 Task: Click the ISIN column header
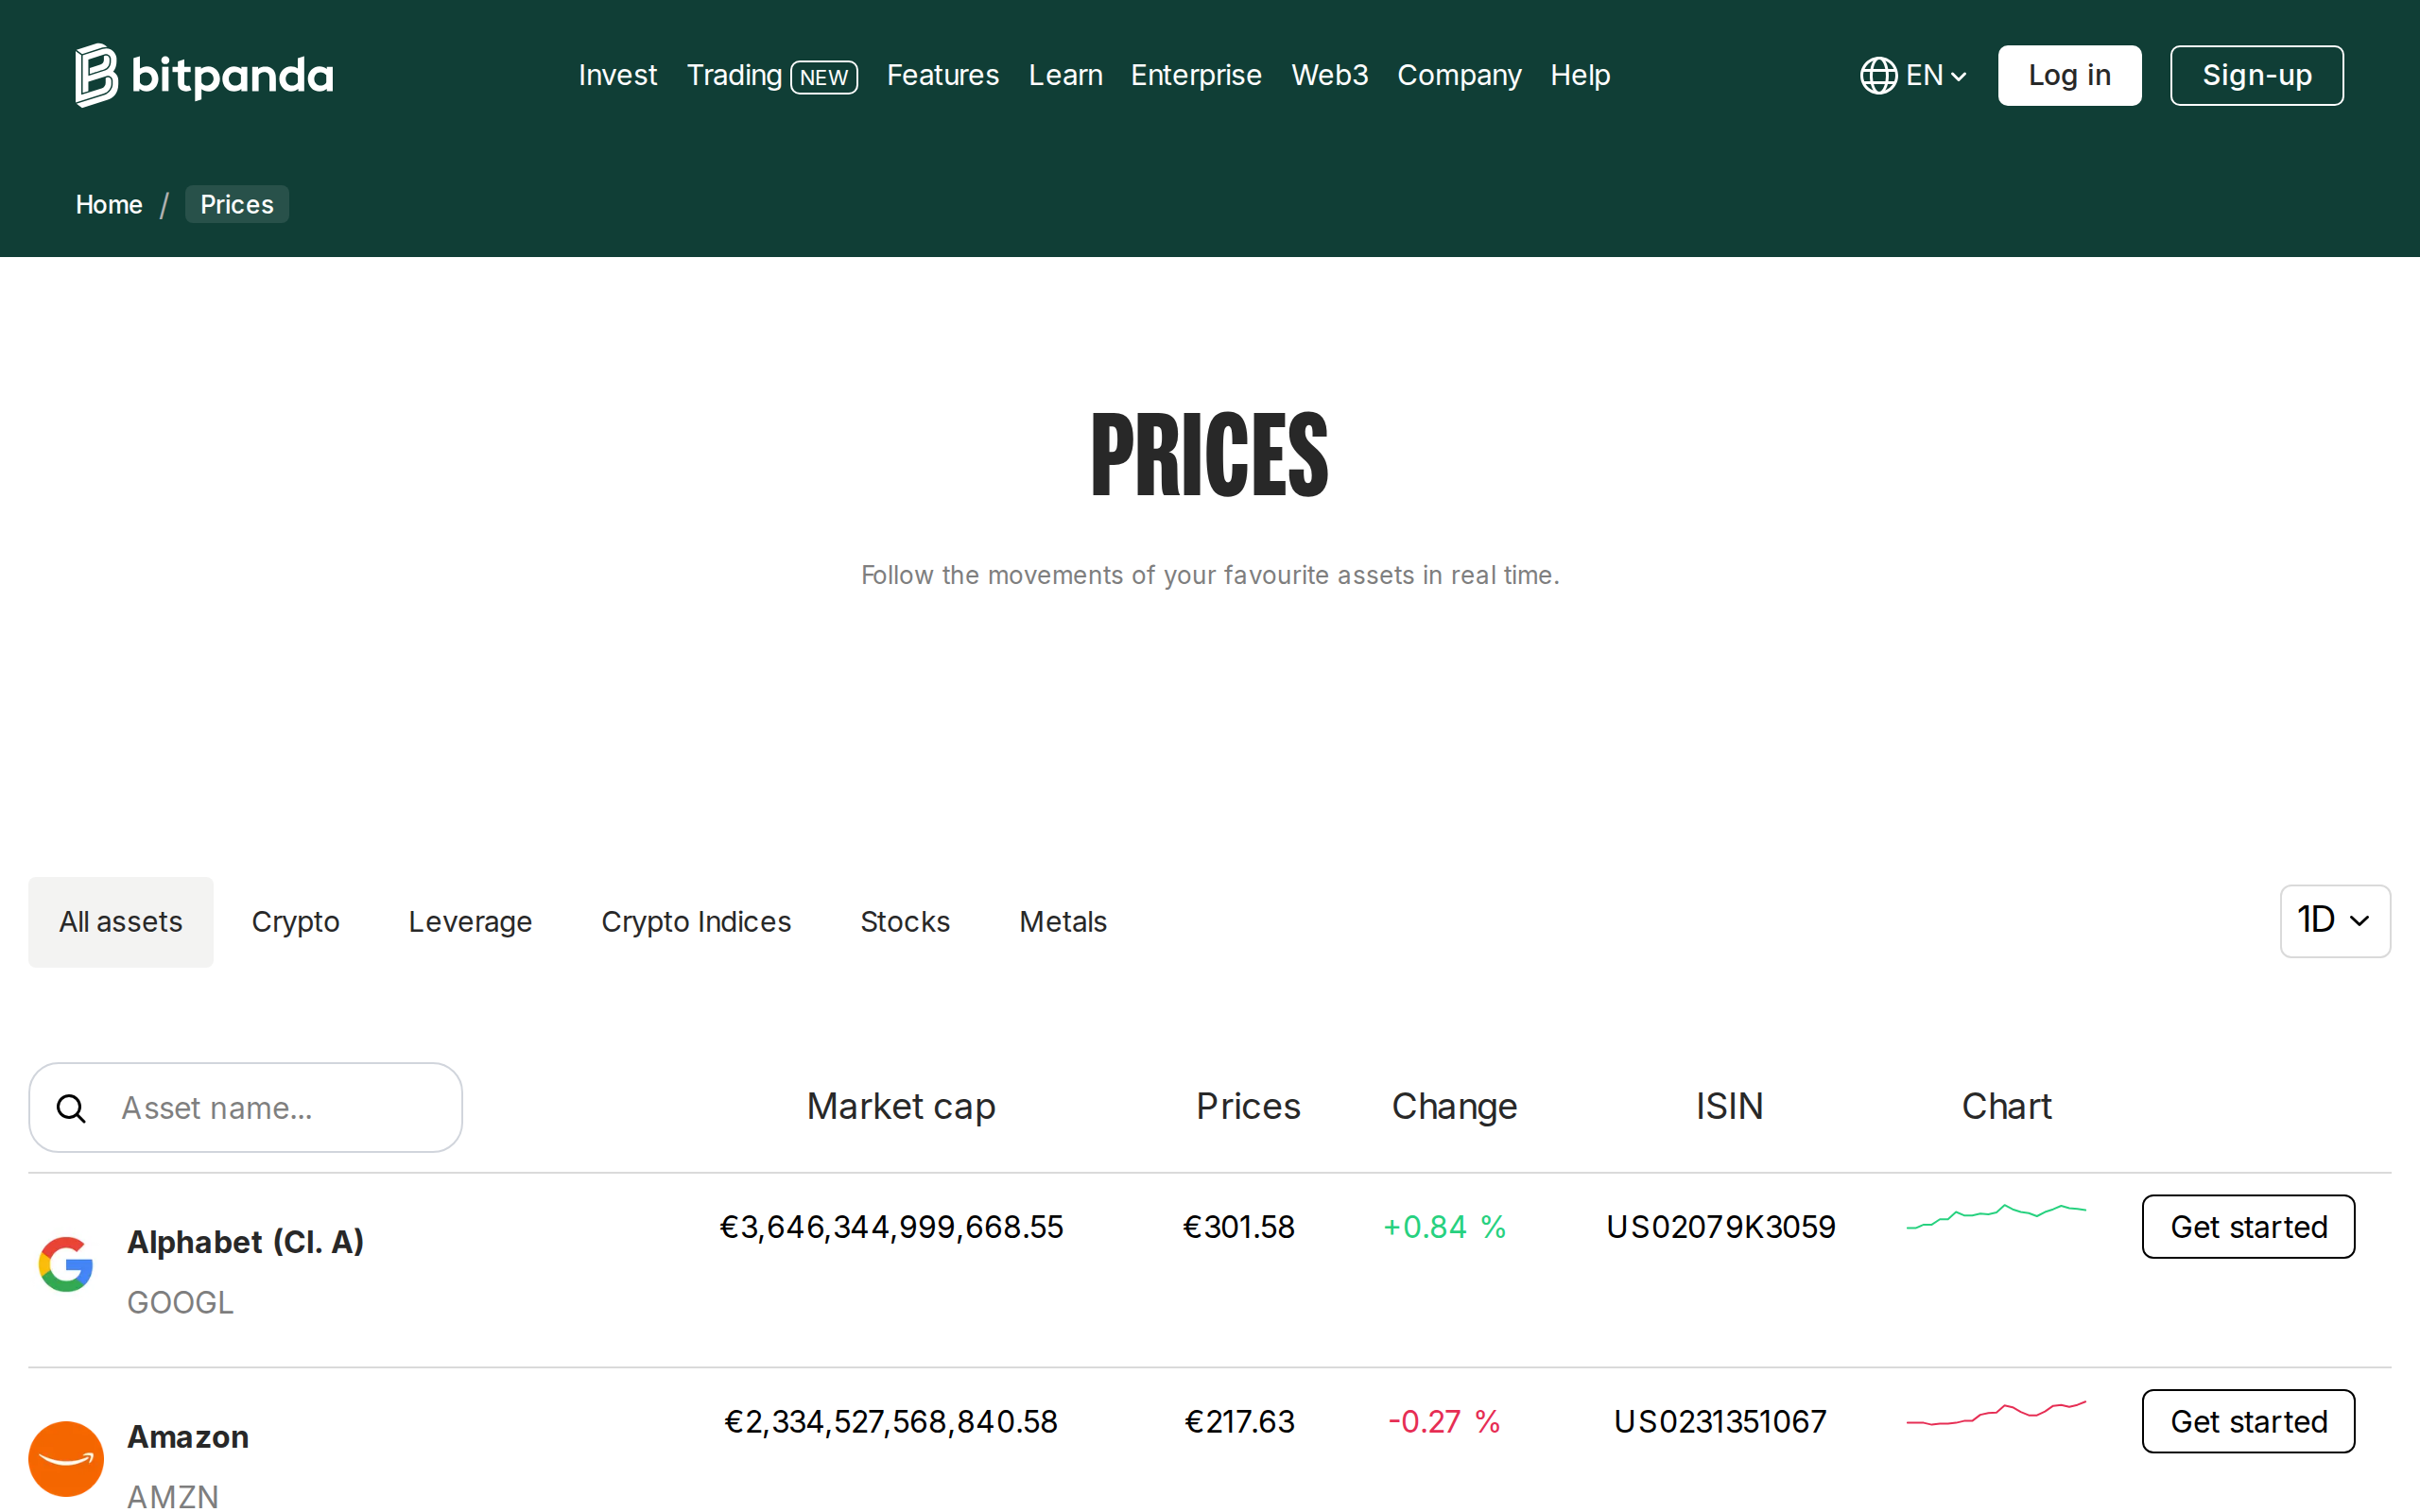tap(1729, 1106)
